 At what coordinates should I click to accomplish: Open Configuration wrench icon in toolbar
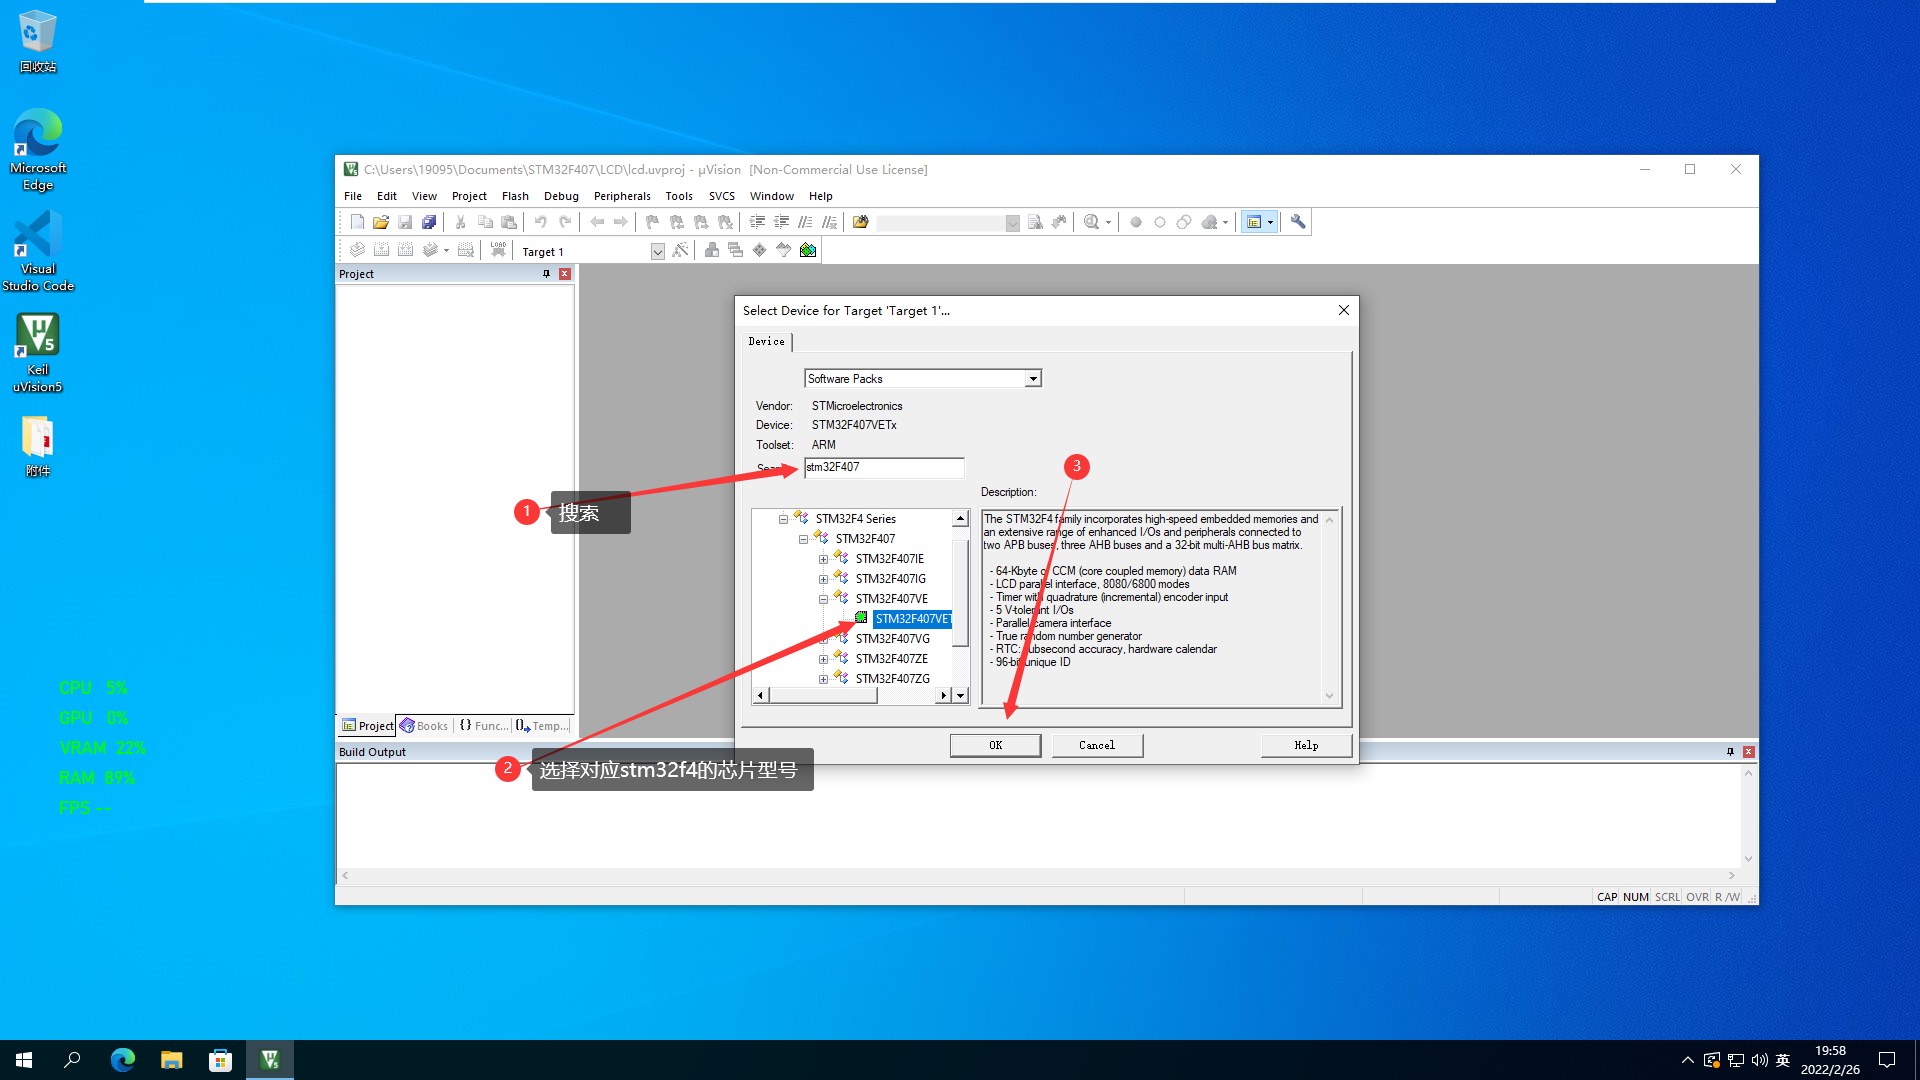click(x=1298, y=222)
